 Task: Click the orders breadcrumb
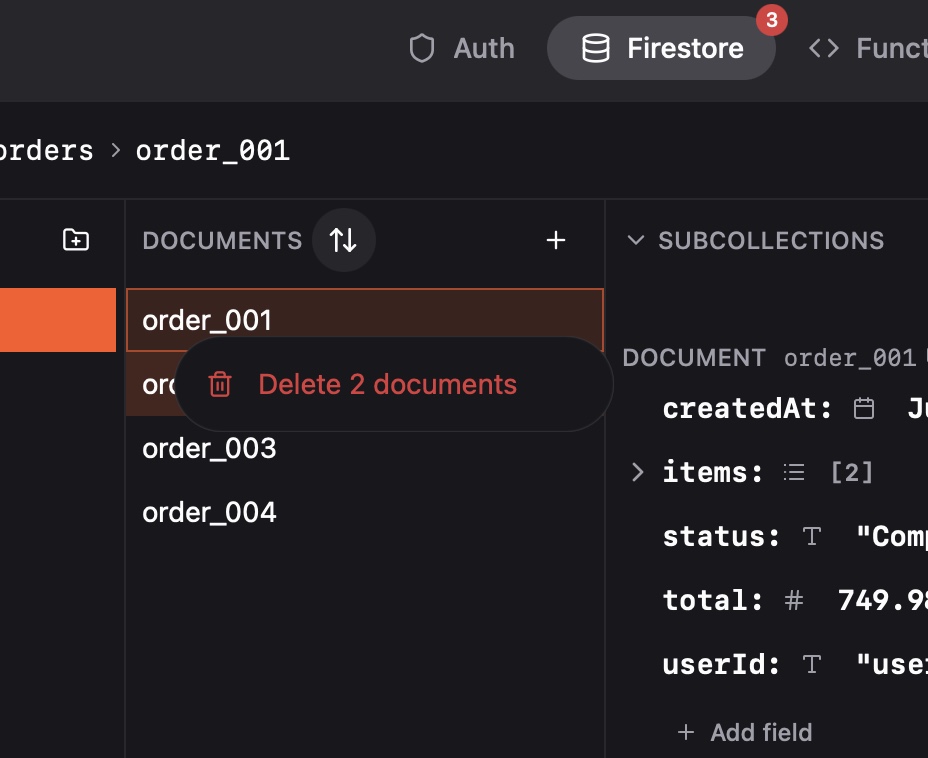pos(46,151)
